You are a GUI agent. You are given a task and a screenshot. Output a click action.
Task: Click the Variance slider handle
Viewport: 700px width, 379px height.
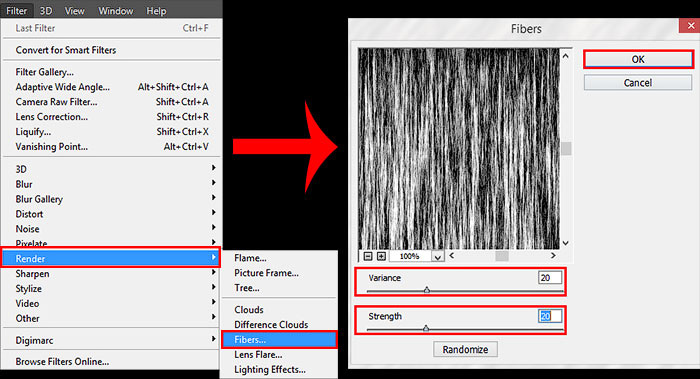coord(427,290)
